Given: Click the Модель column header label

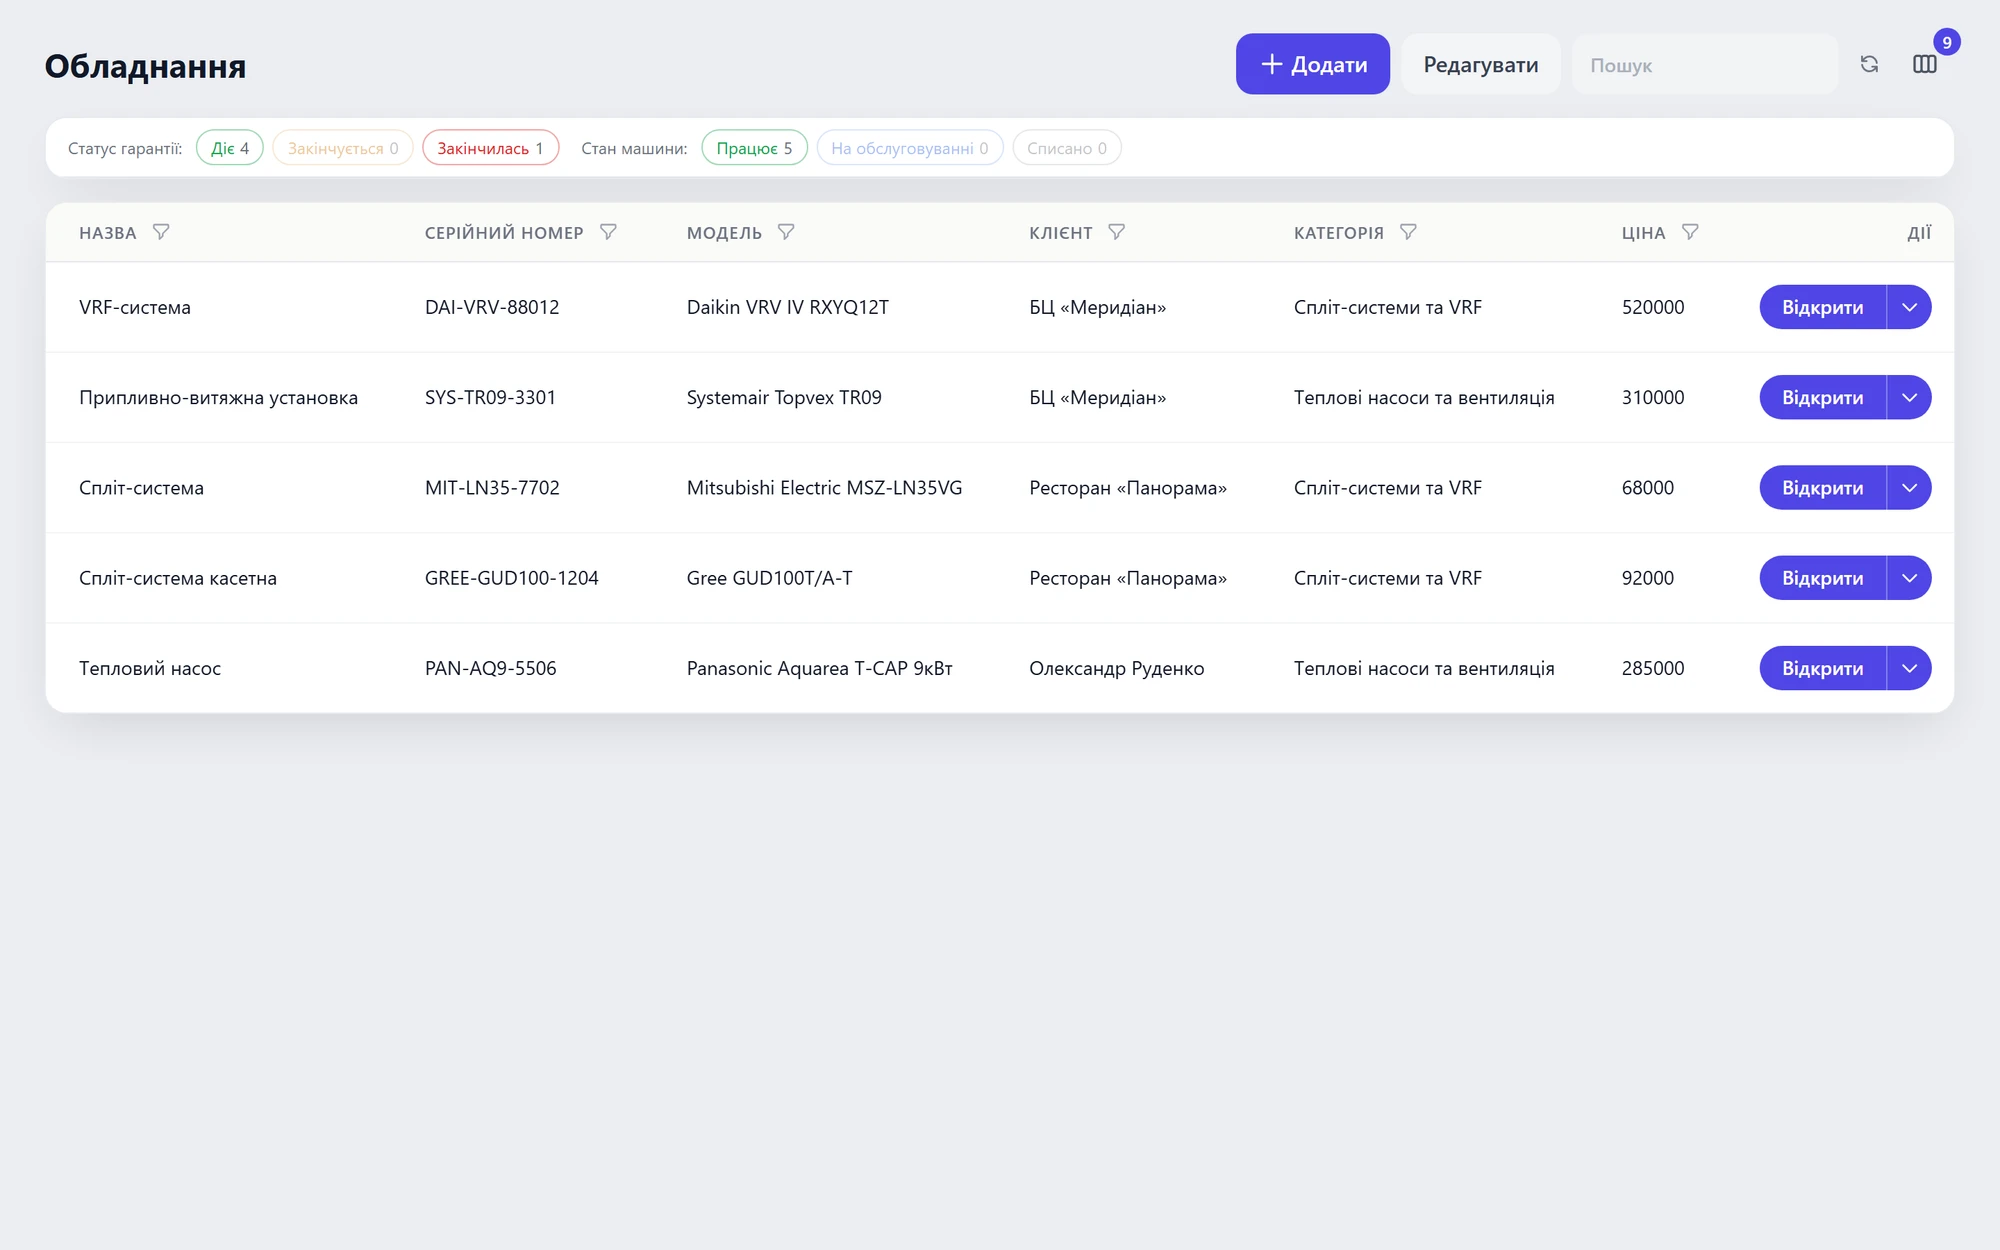Looking at the screenshot, I should [724, 233].
